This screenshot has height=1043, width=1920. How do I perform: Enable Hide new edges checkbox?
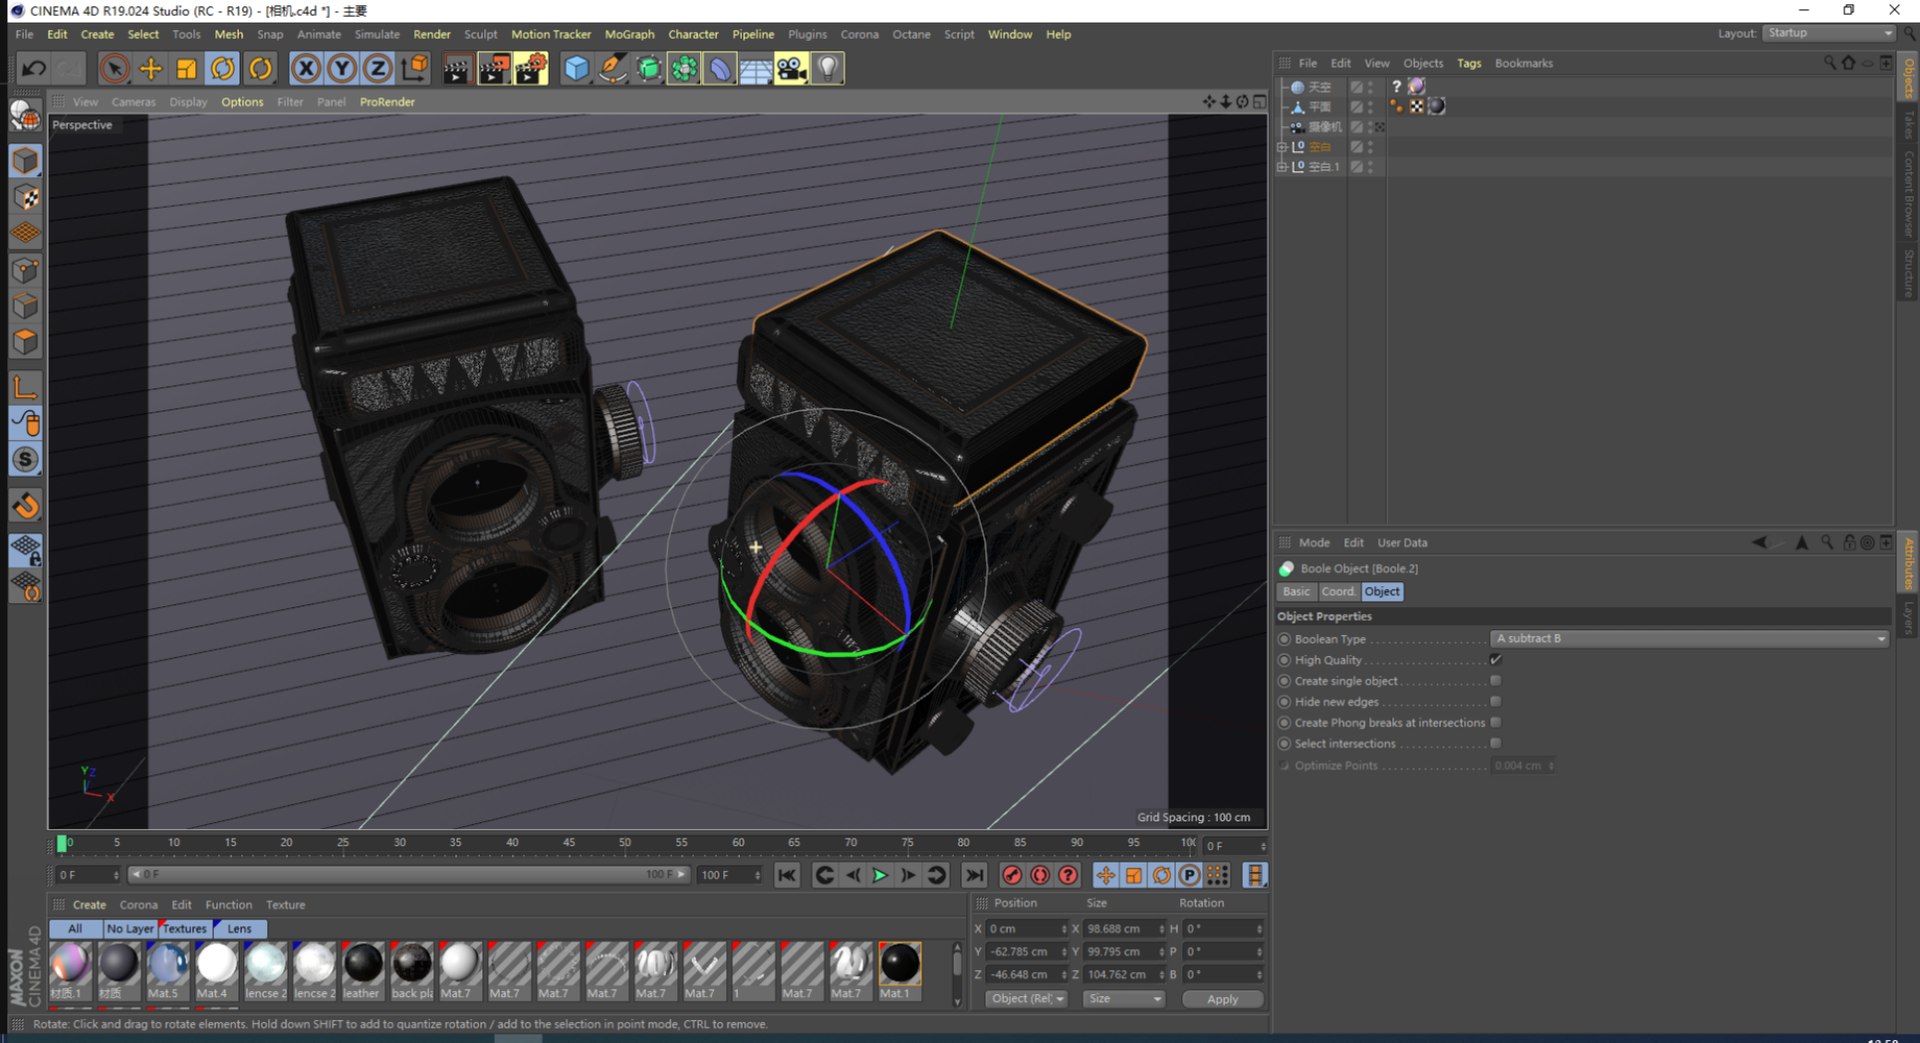(x=1496, y=702)
